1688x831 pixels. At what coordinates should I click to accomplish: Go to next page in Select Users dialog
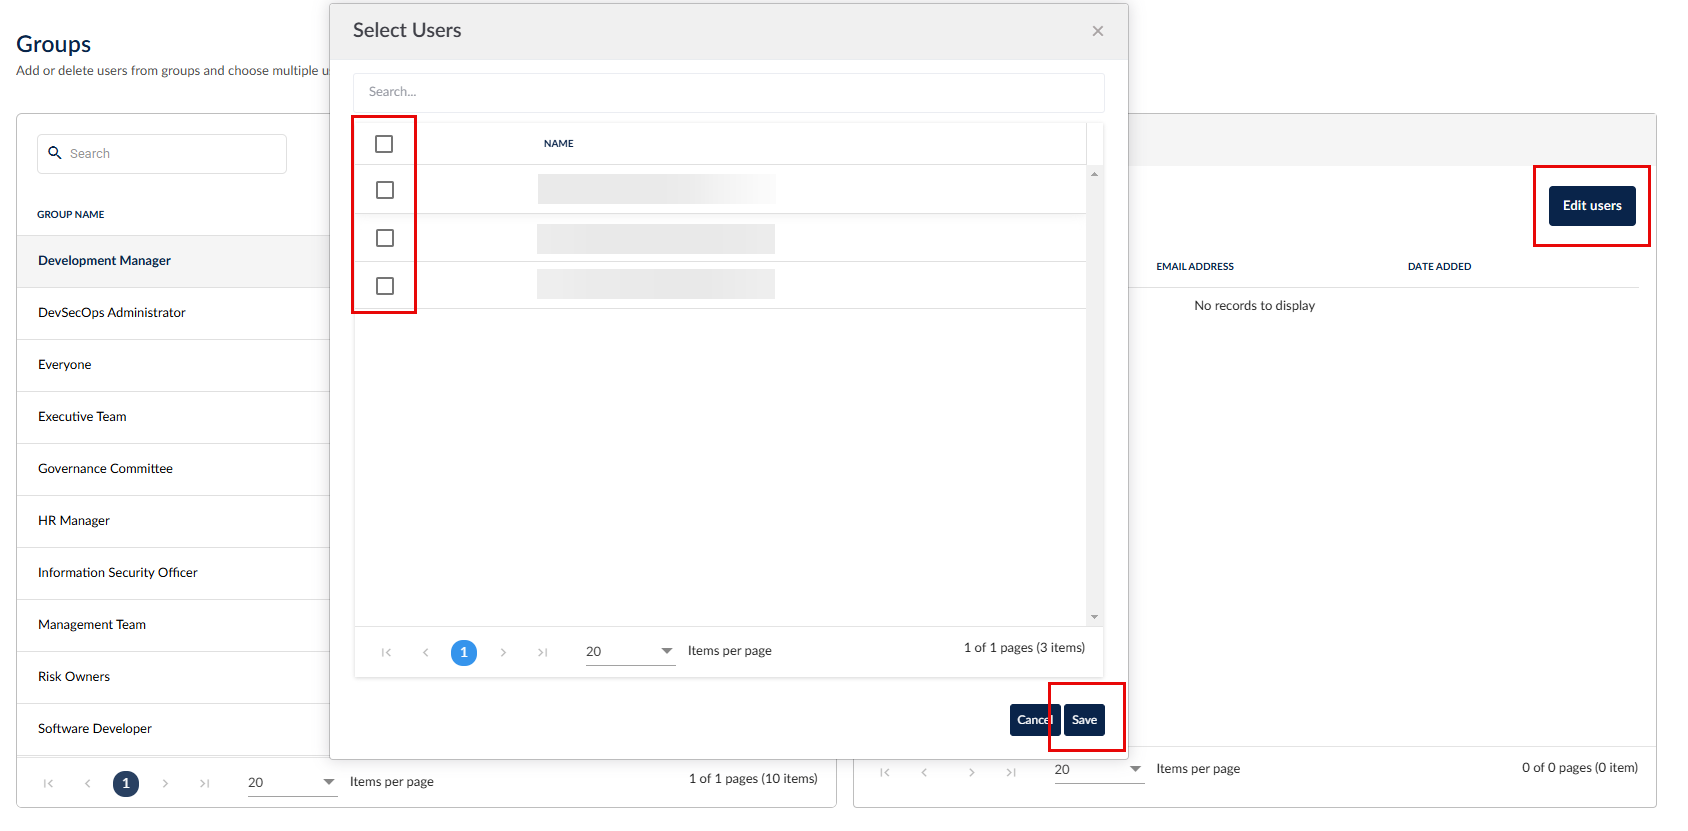tap(503, 653)
